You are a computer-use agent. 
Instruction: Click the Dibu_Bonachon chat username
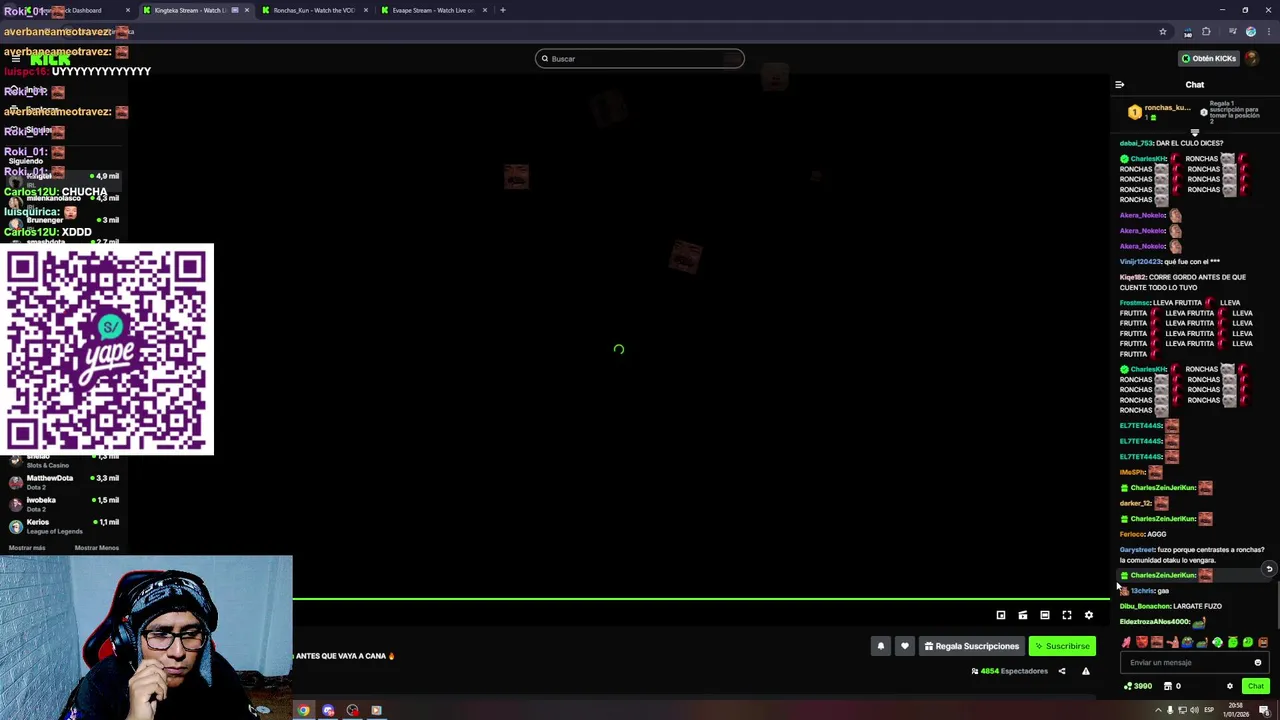1145,606
